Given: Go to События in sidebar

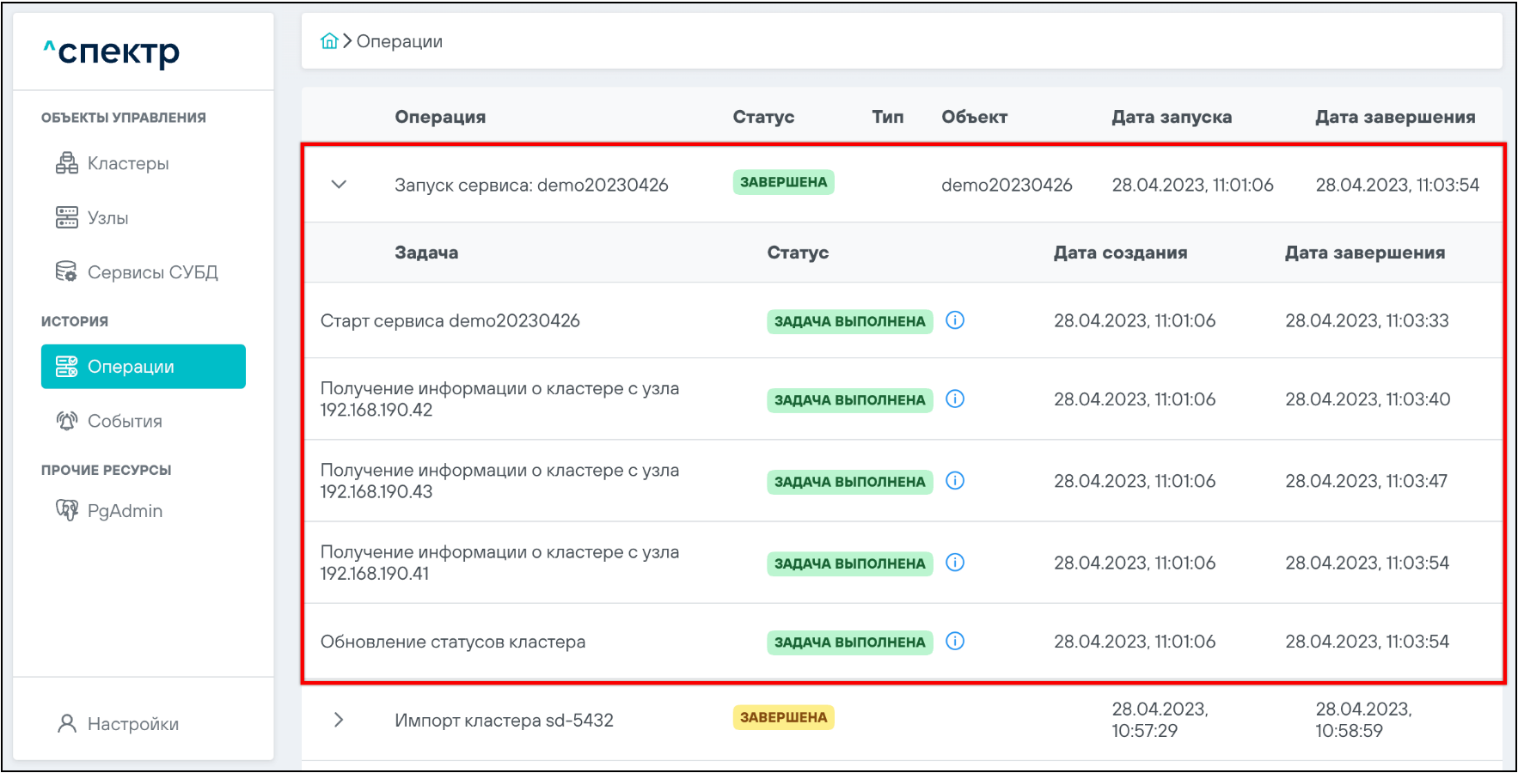Looking at the screenshot, I should (x=124, y=421).
